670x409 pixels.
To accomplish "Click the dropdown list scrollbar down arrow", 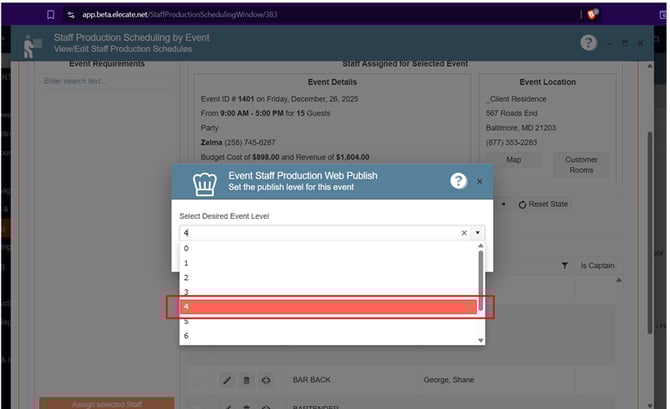I will [481, 340].
